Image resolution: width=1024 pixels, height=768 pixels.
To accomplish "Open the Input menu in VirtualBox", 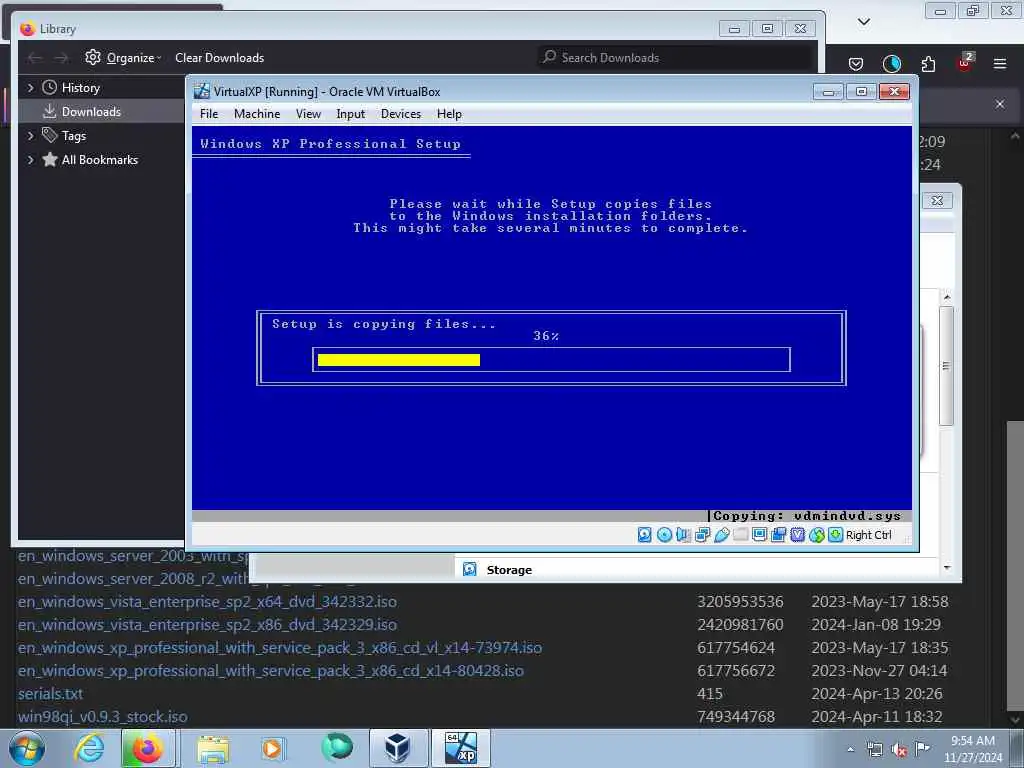I will 351,114.
